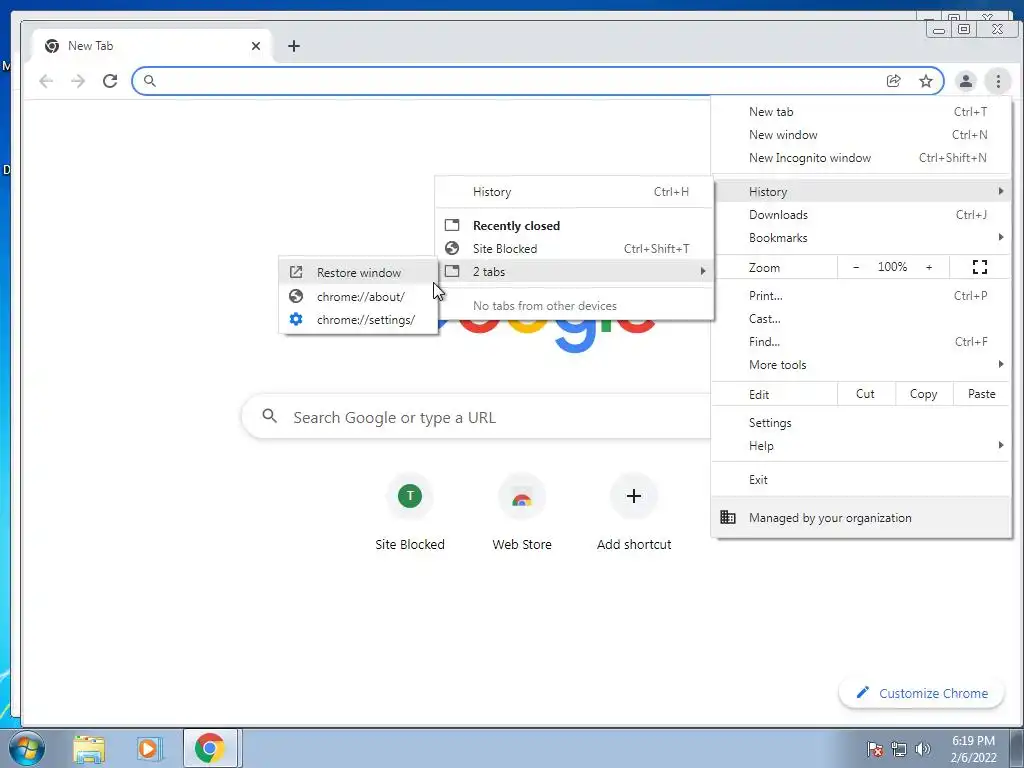Bookmark this tab with the star icon

point(925,80)
